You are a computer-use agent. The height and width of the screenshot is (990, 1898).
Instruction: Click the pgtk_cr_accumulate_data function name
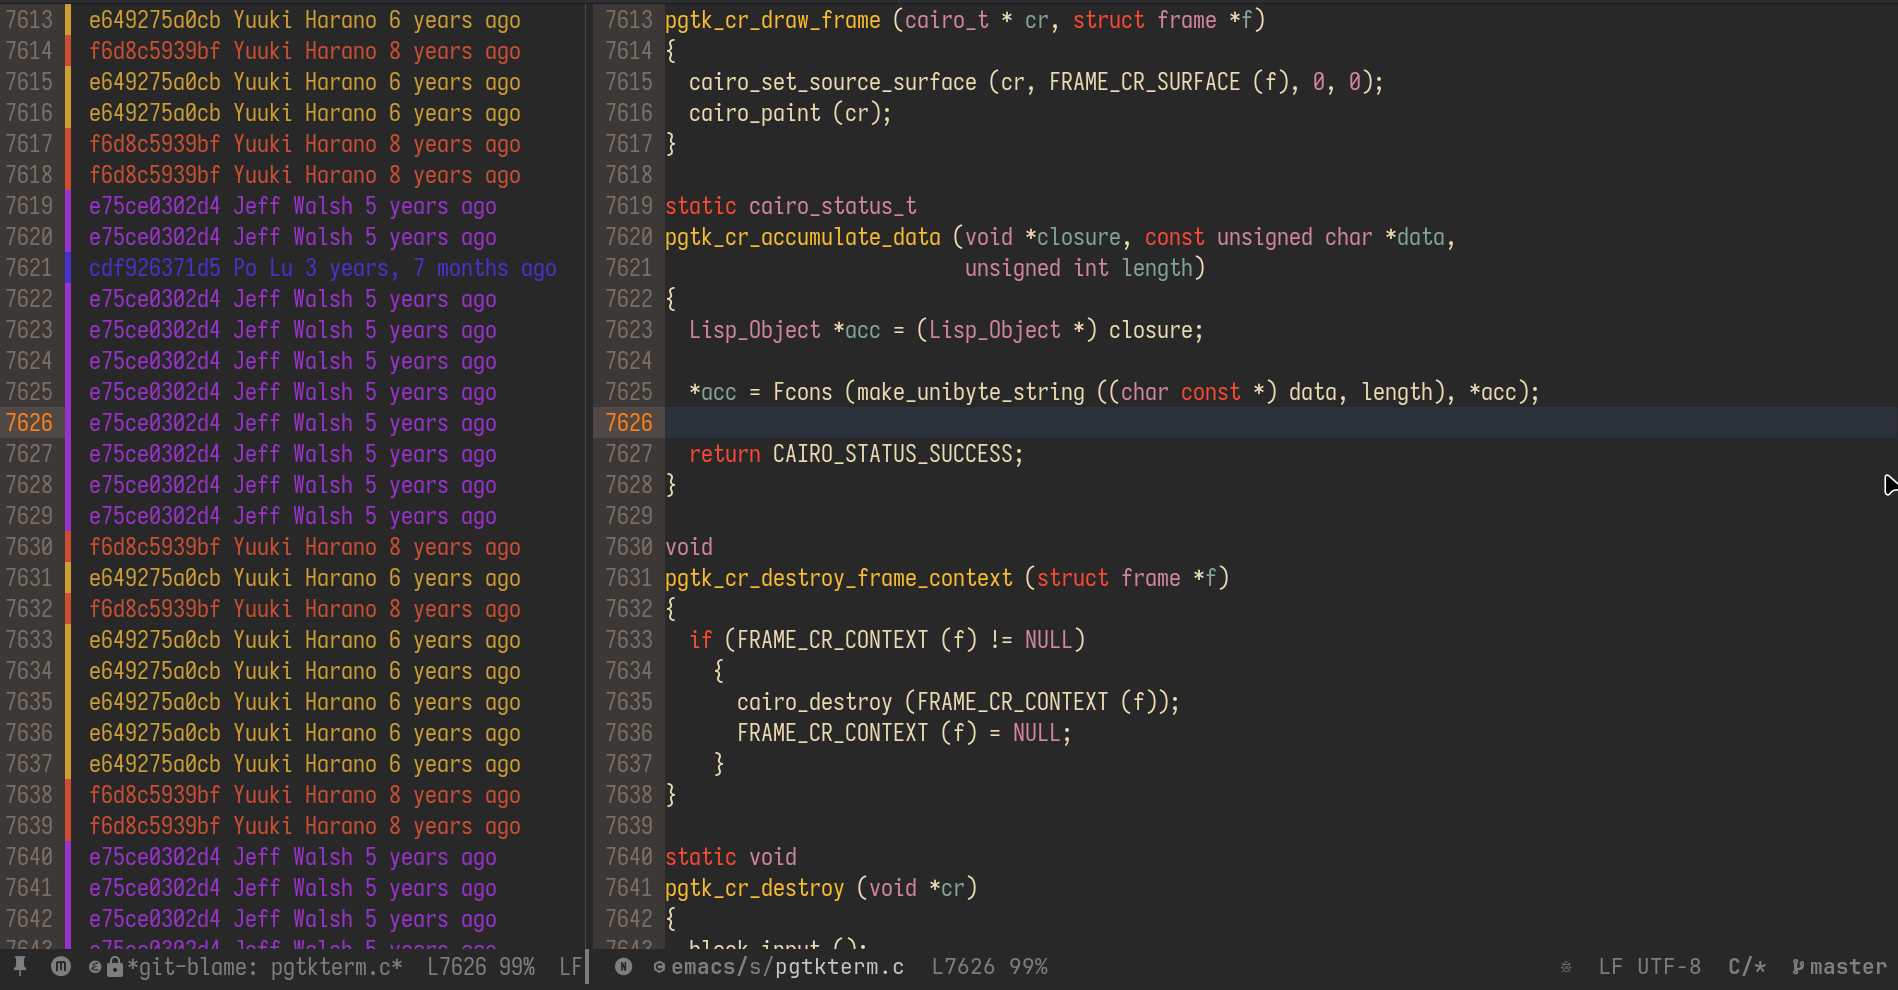[802, 237]
